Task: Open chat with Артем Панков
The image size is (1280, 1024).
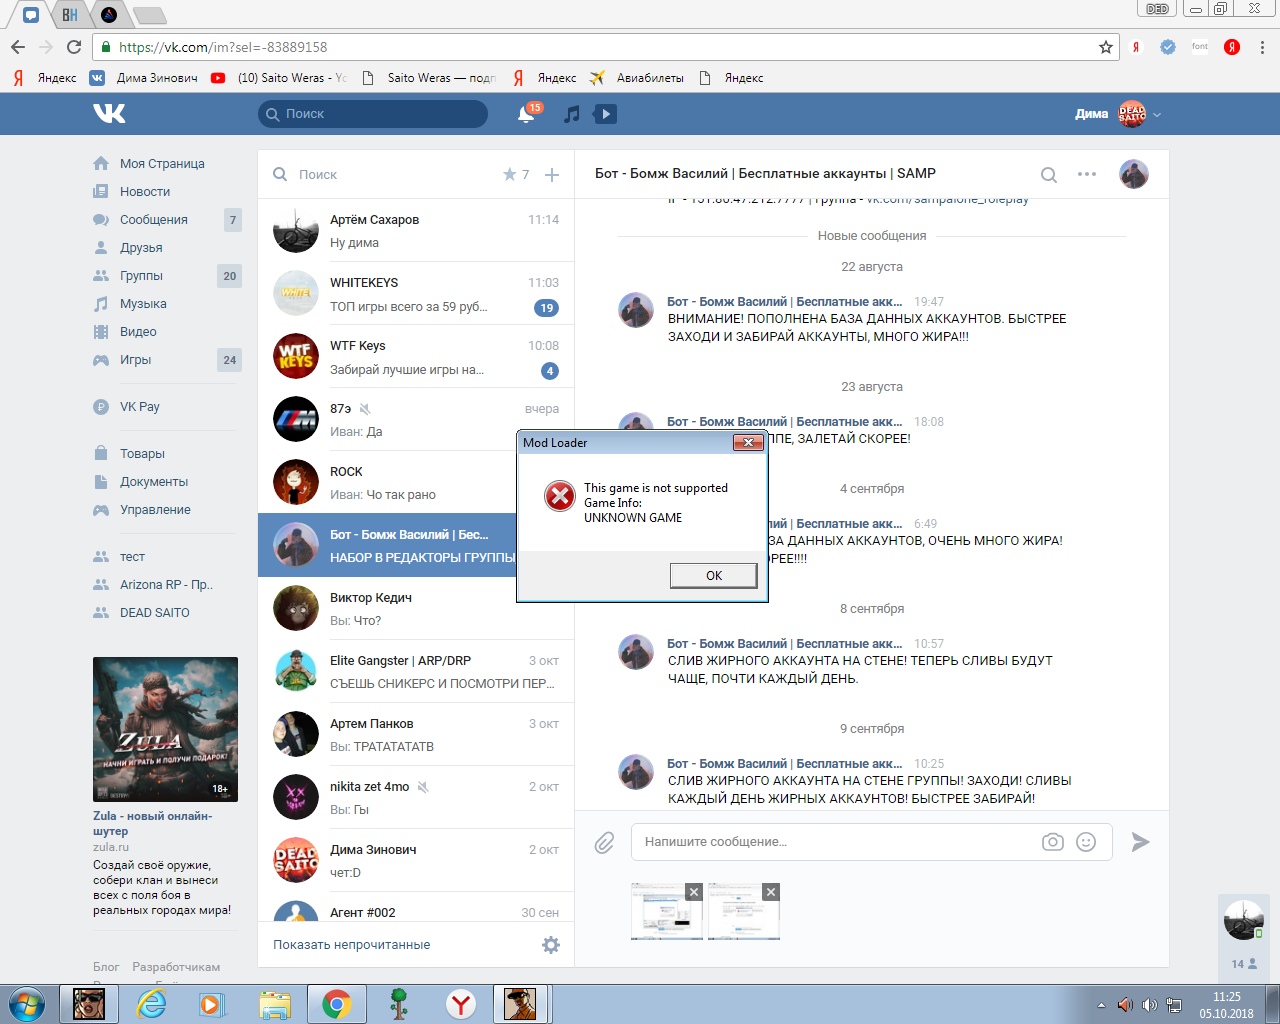Action: [x=416, y=735]
